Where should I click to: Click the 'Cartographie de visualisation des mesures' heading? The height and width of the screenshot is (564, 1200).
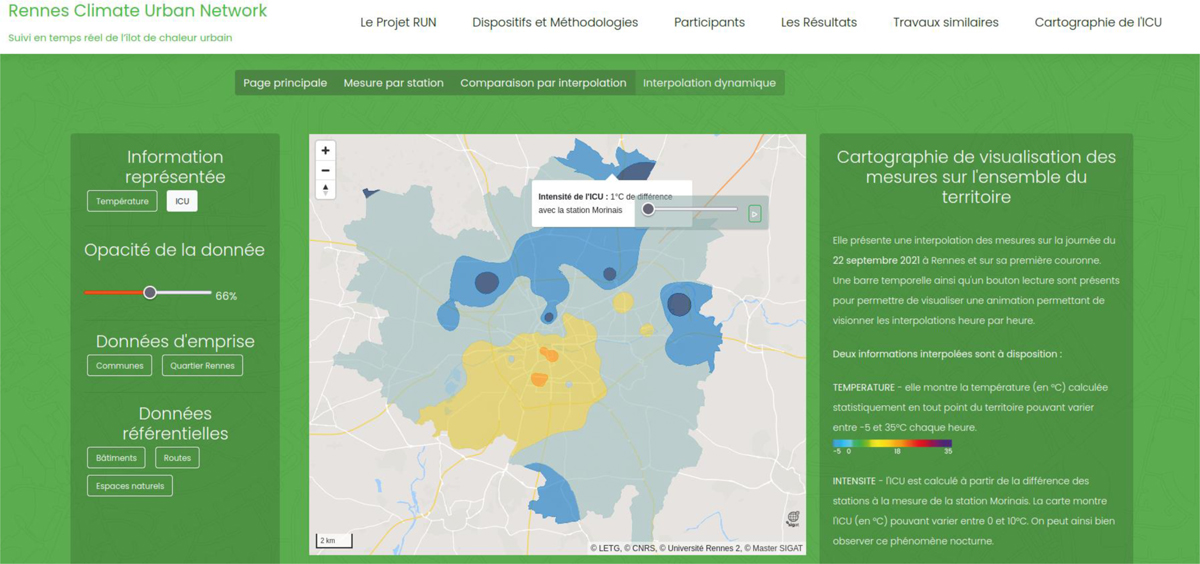[x=976, y=177]
